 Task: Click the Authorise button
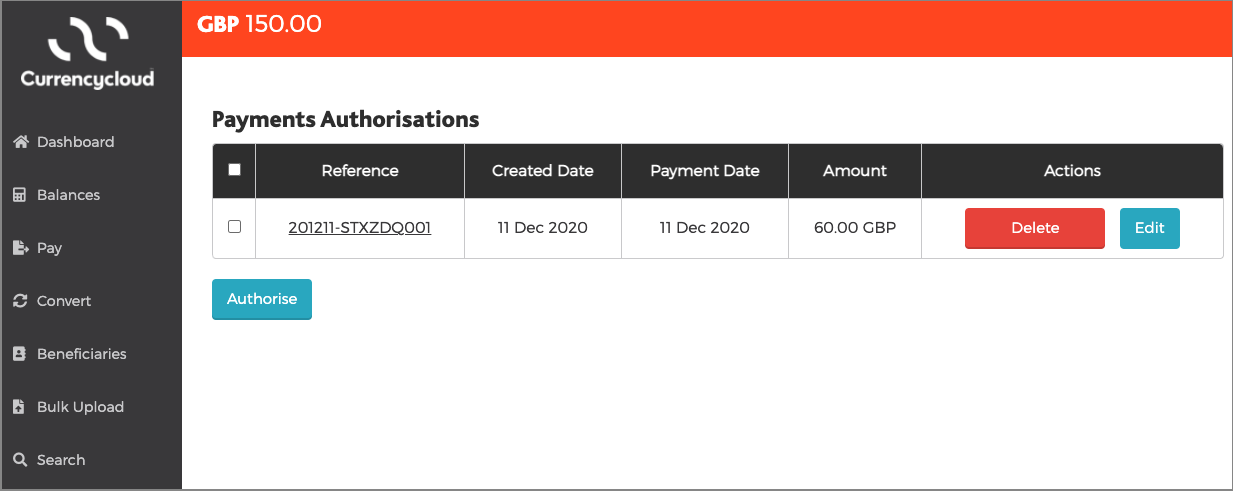coord(262,299)
